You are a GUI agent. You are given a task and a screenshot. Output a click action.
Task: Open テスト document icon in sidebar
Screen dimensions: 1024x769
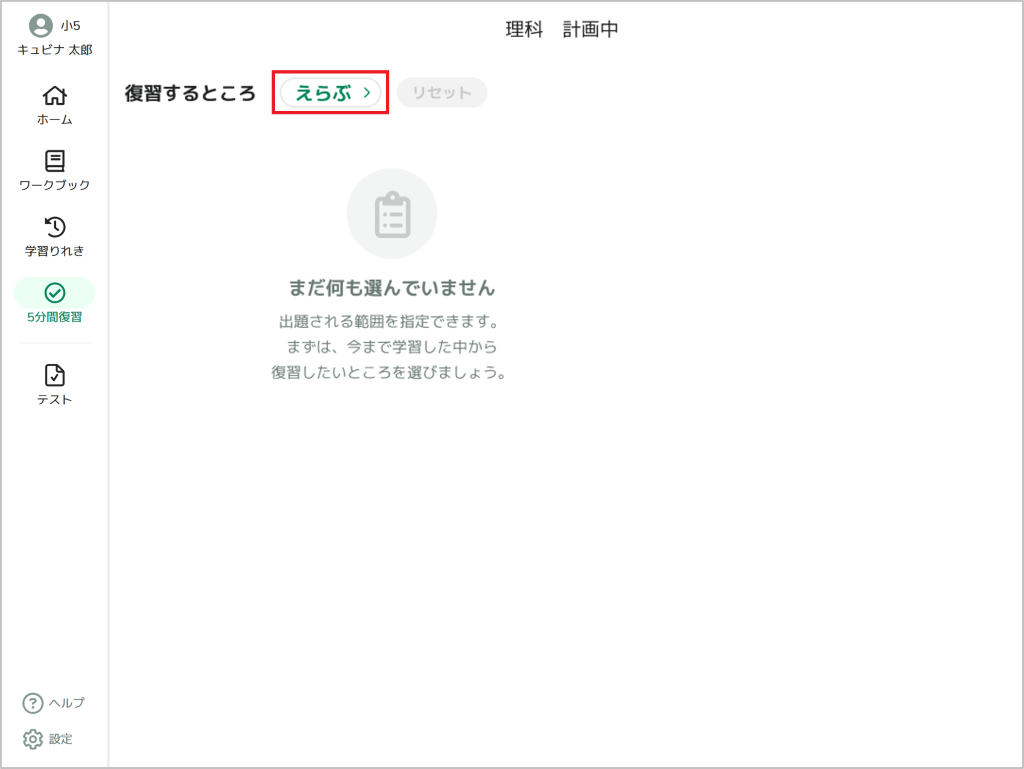click(55, 375)
